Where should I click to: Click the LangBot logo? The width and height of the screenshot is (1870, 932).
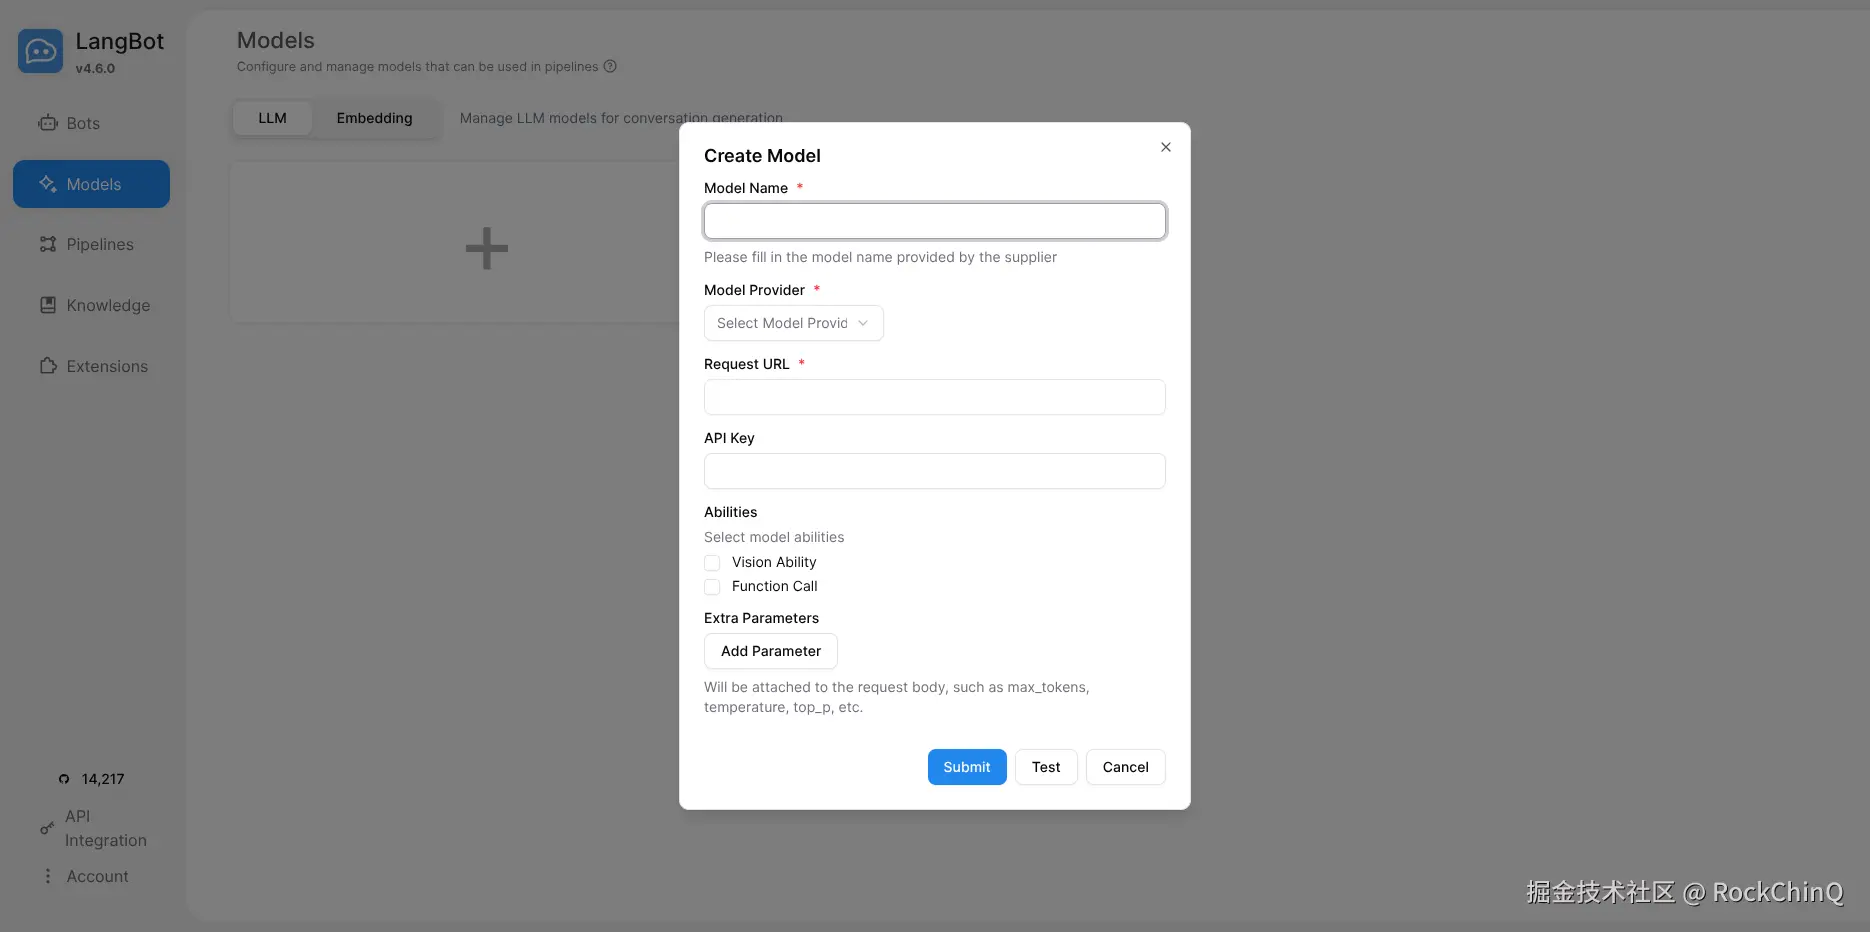tap(40, 50)
